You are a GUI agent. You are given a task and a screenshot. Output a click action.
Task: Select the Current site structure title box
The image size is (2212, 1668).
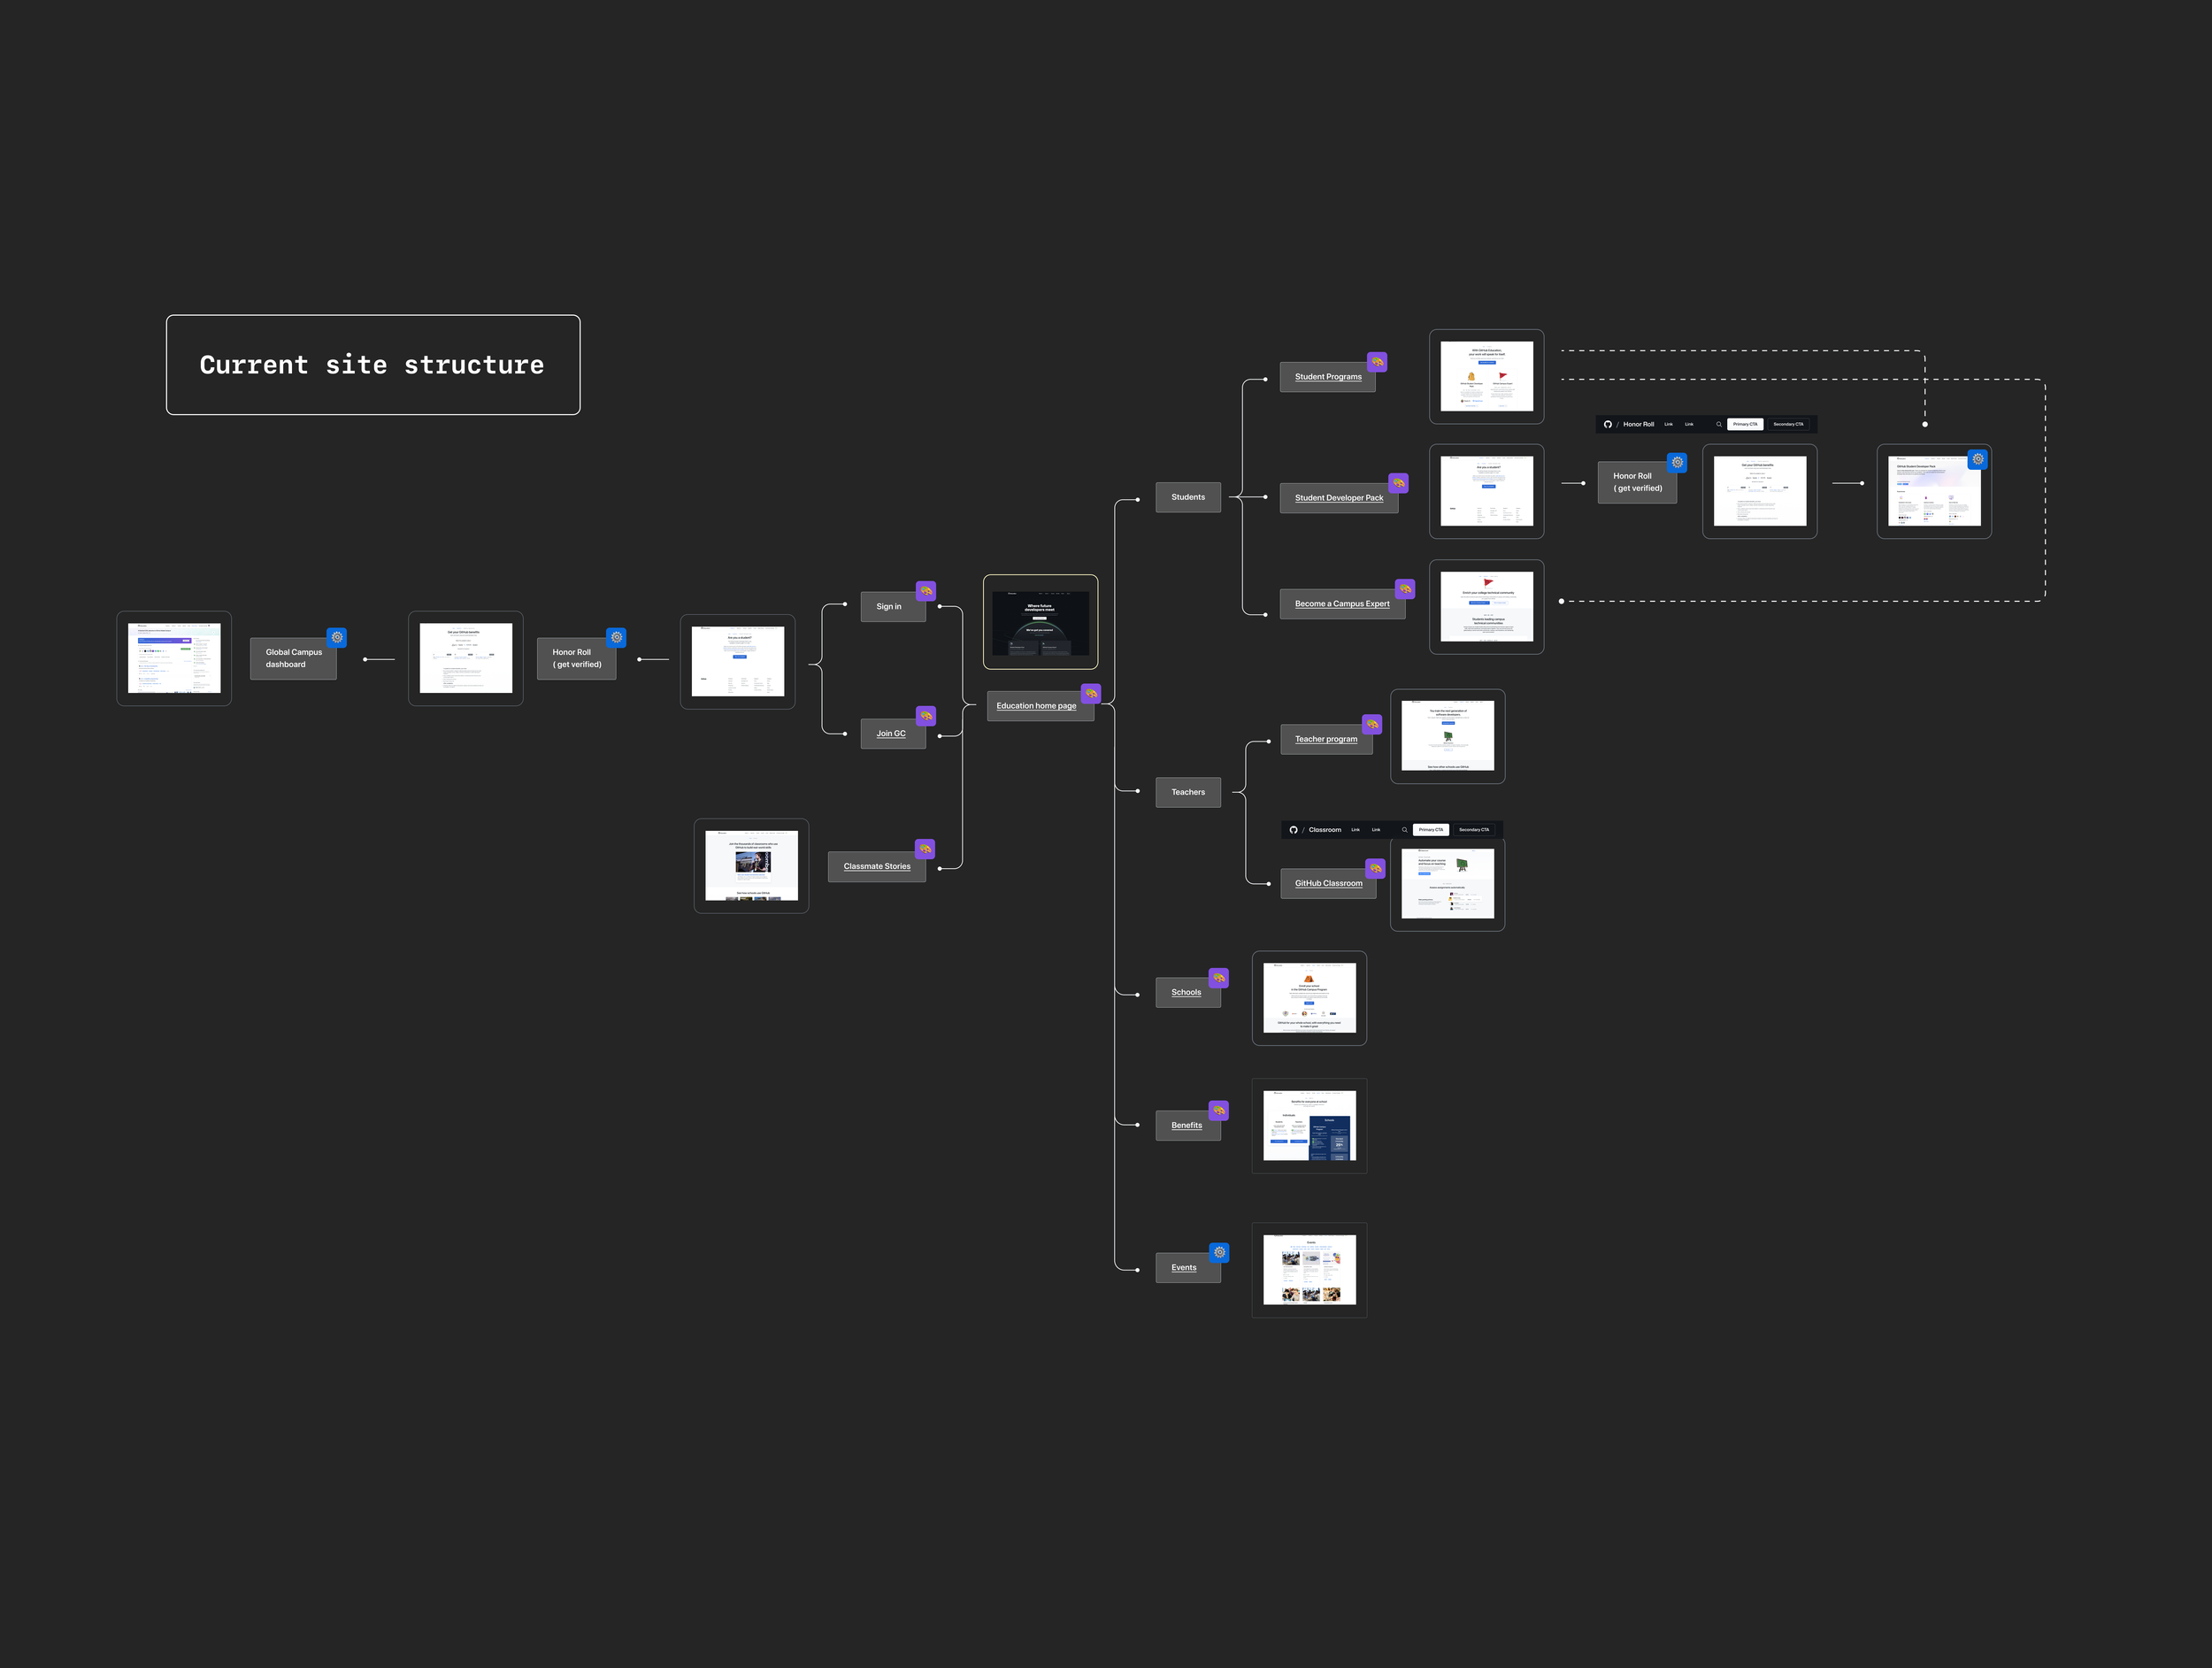[x=373, y=365]
